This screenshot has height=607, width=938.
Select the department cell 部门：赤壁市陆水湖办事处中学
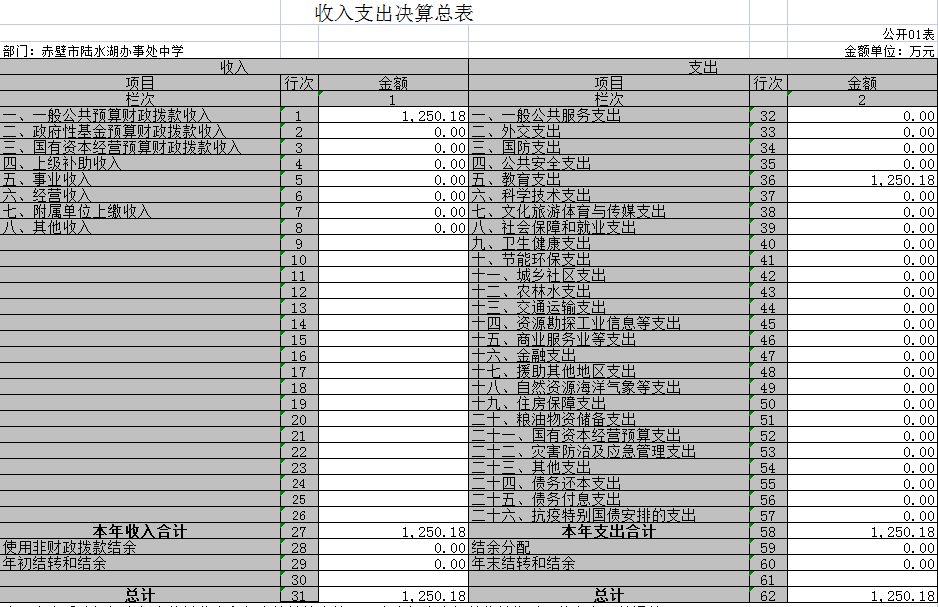click(x=93, y=51)
